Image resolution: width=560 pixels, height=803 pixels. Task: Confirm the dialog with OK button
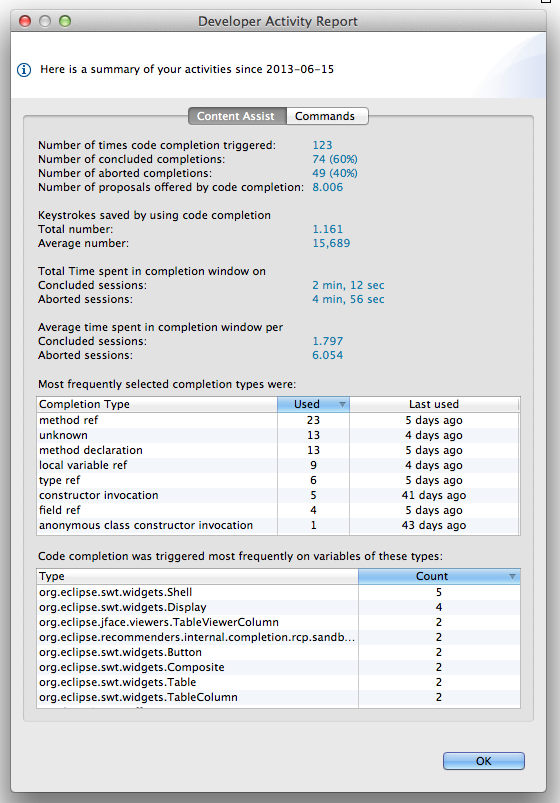pos(484,761)
